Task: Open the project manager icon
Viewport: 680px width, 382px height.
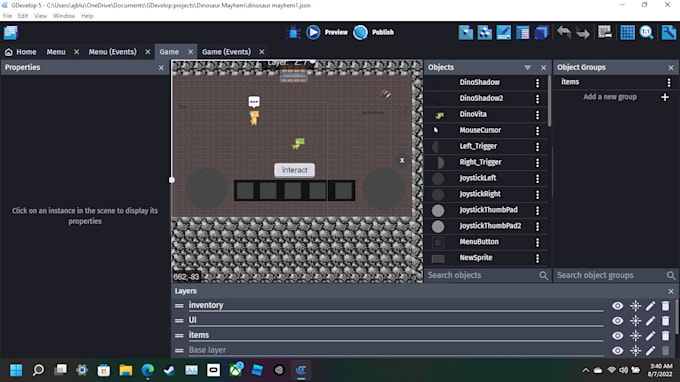Action: point(10,33)
